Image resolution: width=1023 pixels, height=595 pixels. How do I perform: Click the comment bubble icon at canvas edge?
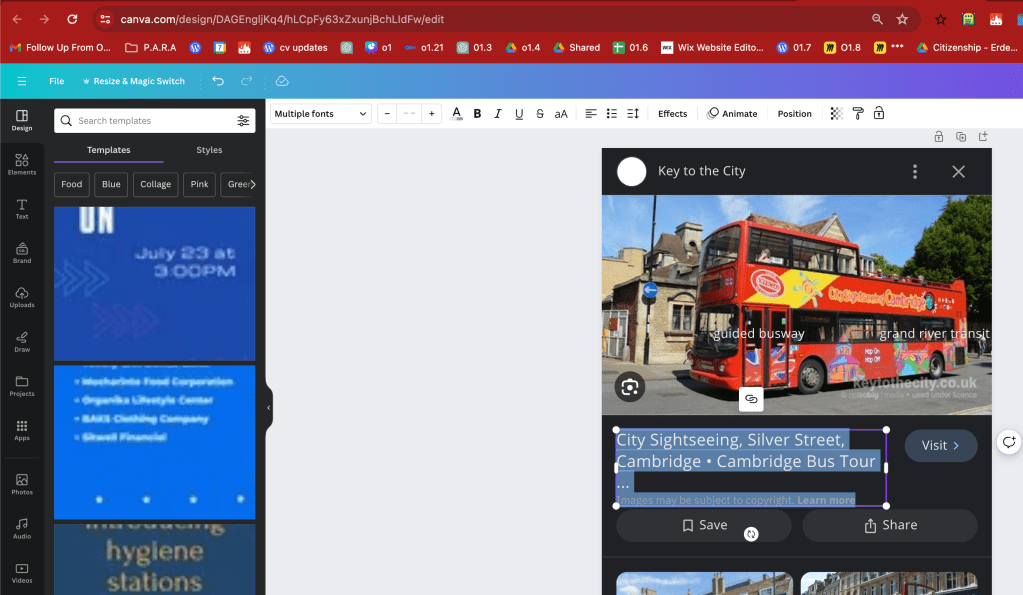pyautogui.click(x=1009, y=442)
